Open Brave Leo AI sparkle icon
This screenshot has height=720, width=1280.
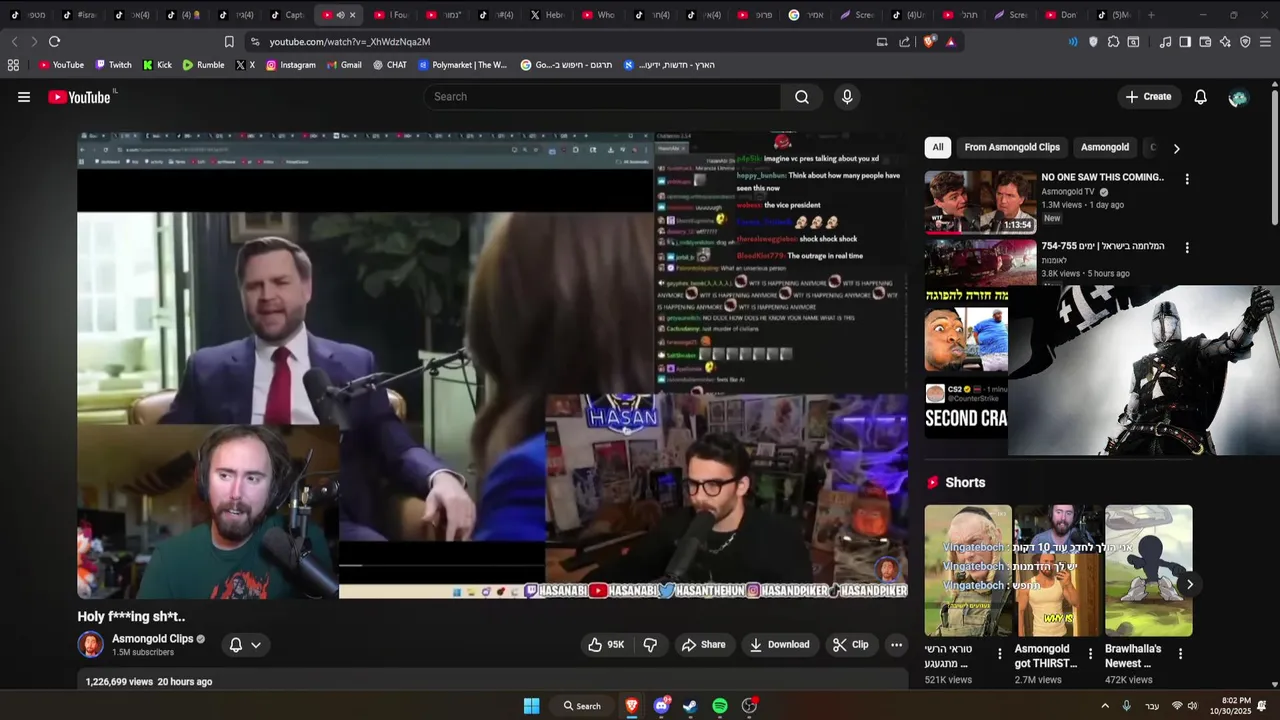(x=1225, y=42)
